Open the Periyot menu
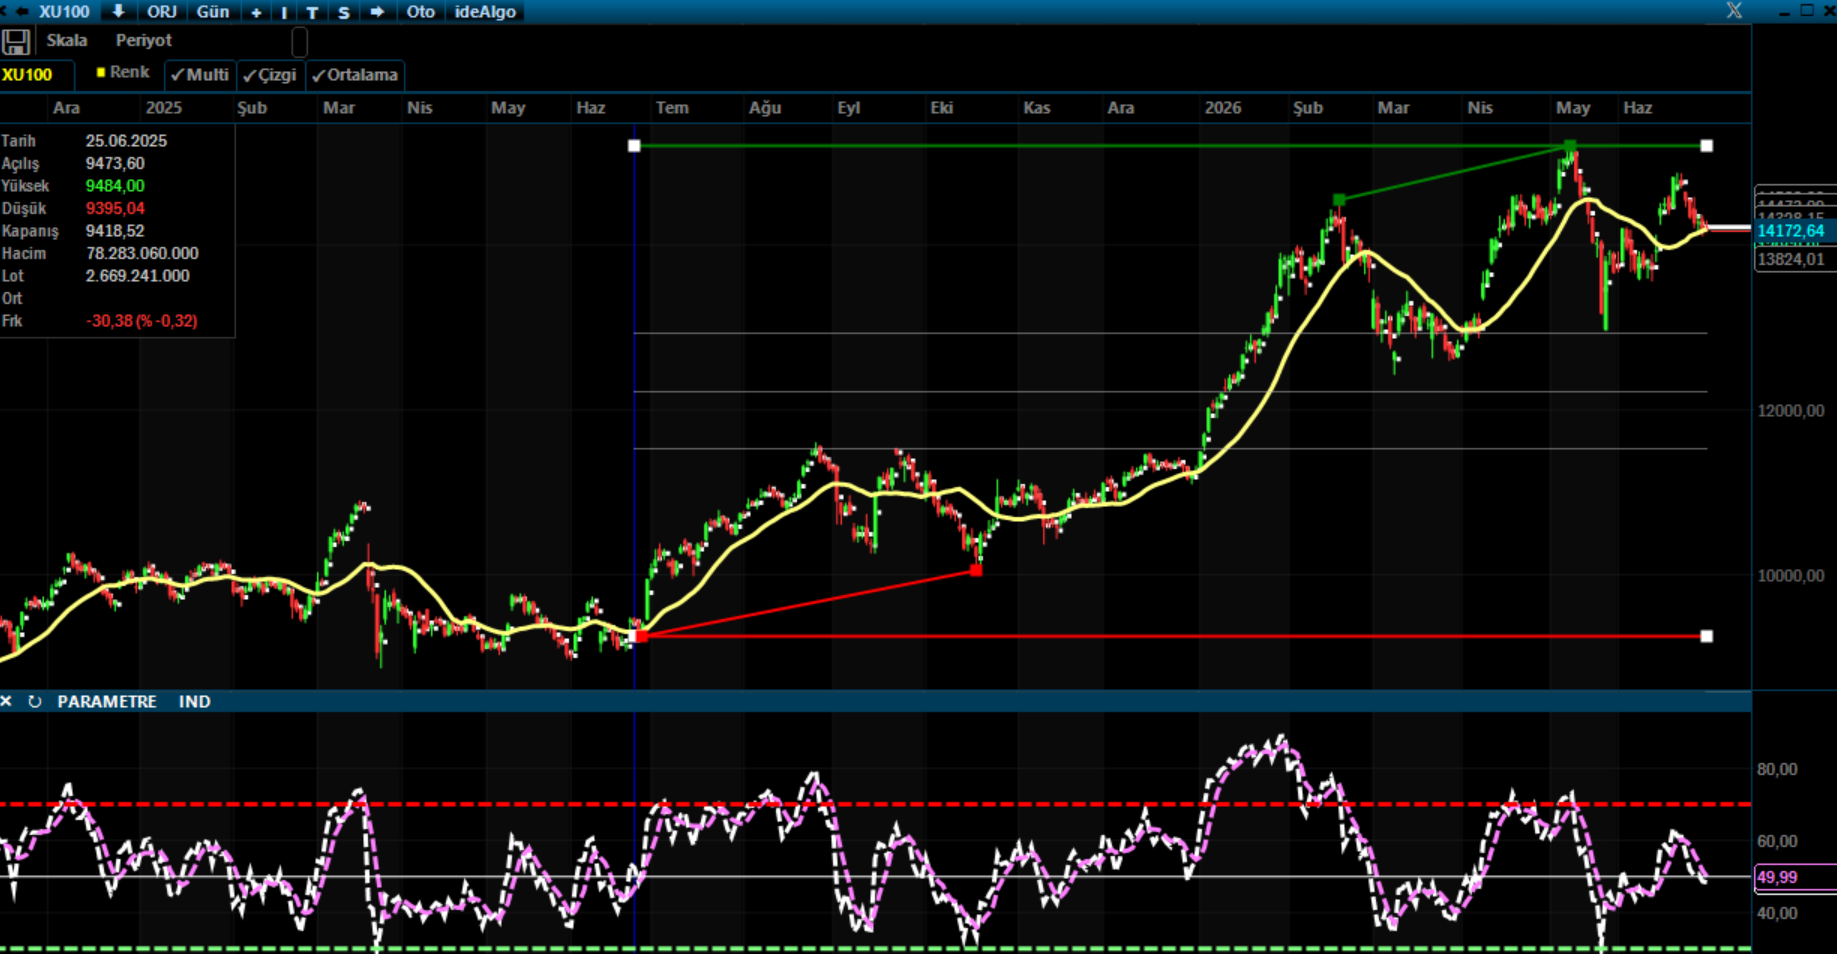 pos(144,40)
